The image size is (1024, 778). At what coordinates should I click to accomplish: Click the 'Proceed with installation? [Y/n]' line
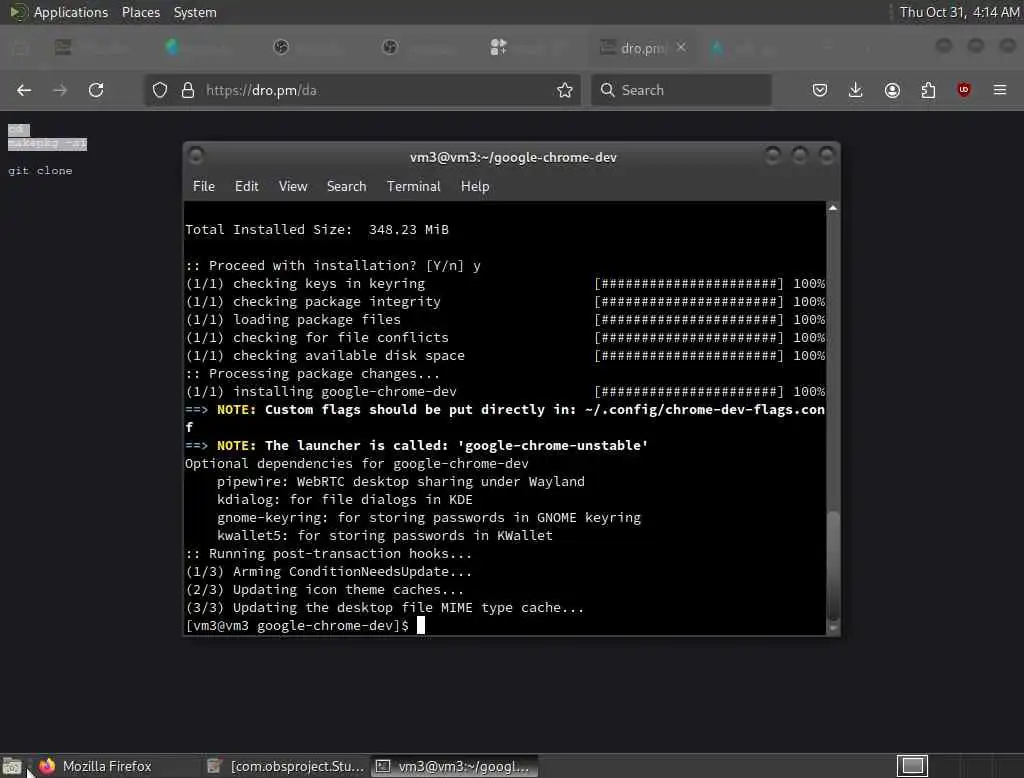[x=333, y=265]
